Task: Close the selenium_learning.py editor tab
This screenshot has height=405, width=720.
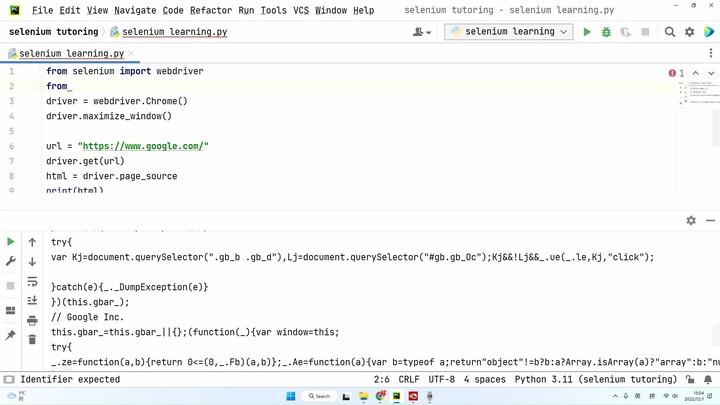Action: (x=131, y=54)
